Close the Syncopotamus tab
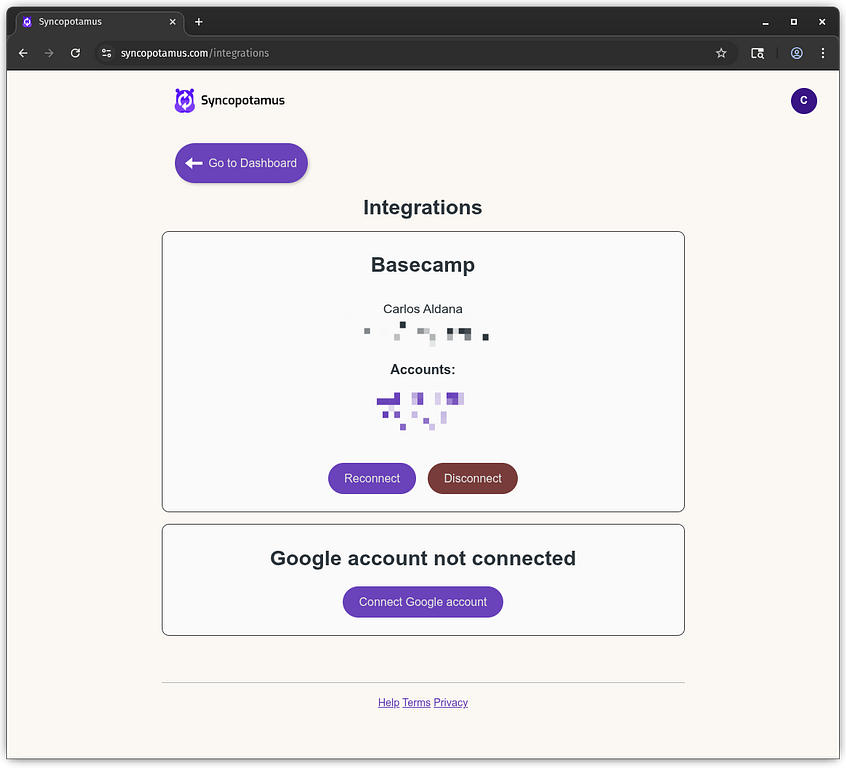The height and width of the screenshot is (768, 846). coord(173,22)
